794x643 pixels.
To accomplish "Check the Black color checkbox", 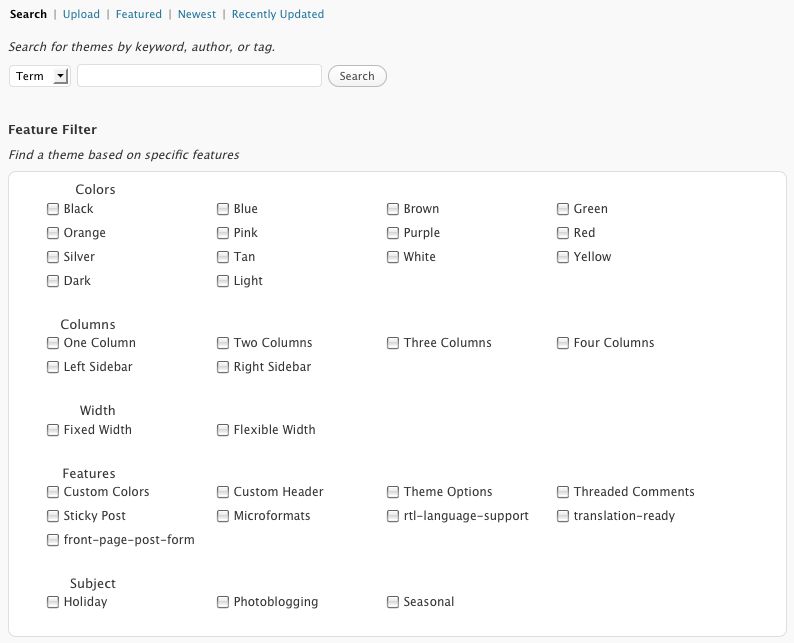I will tap(53, 209).
